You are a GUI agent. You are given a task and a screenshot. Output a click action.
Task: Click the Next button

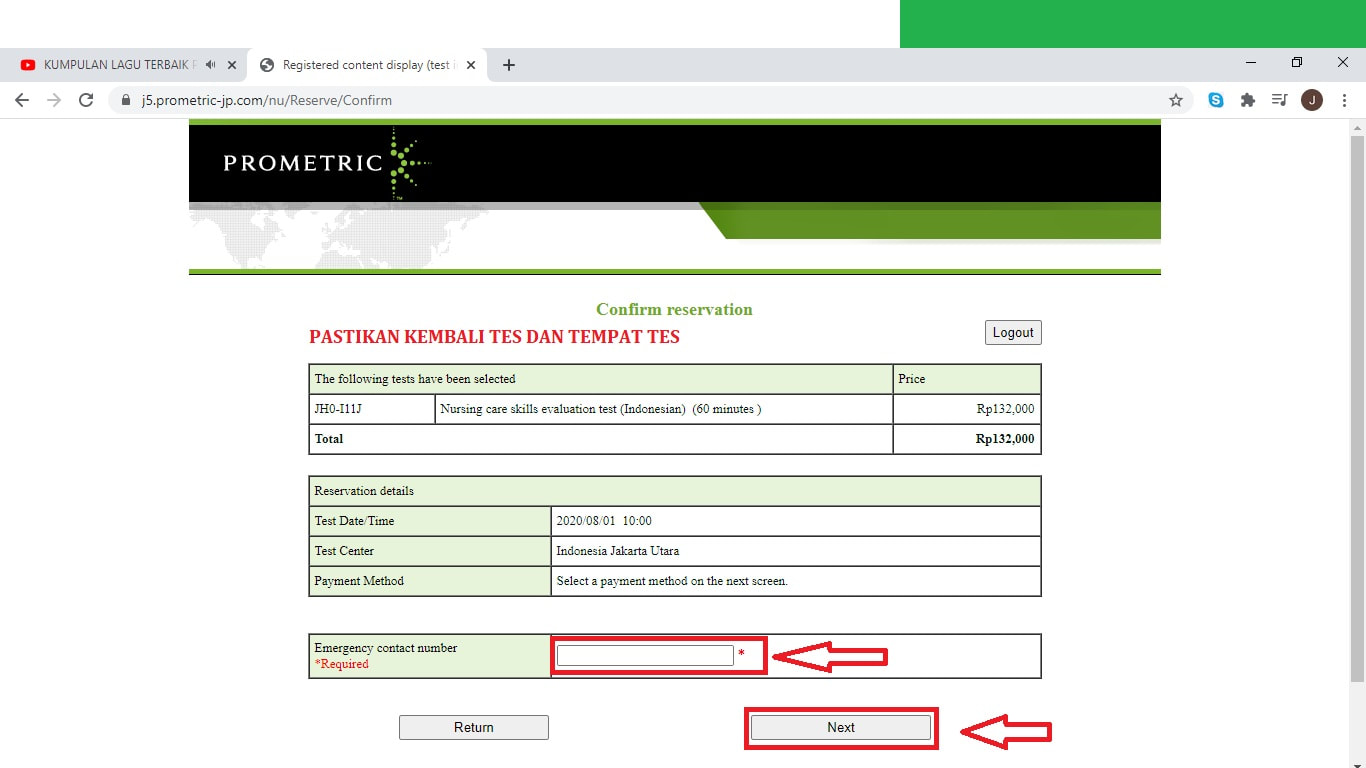tap(841, 727)
